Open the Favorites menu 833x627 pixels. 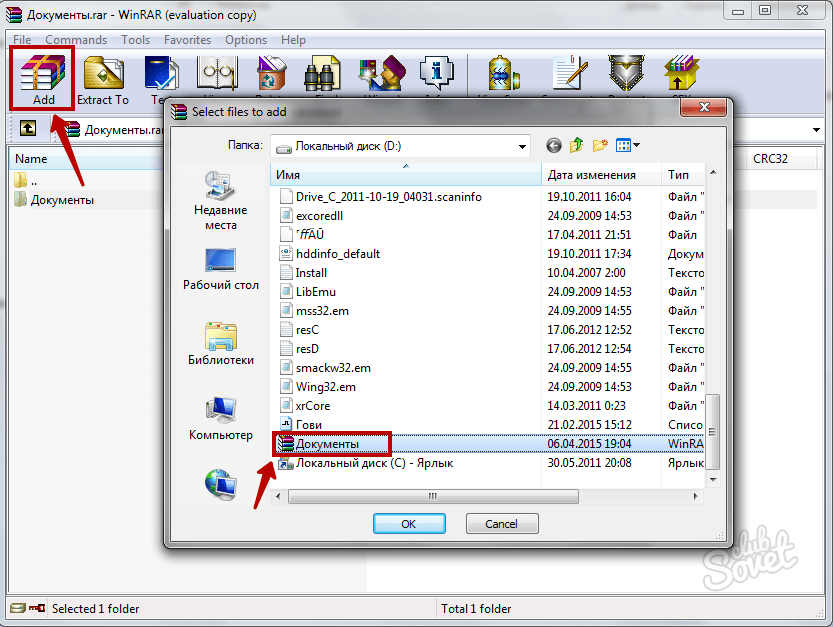coord(187,40)
